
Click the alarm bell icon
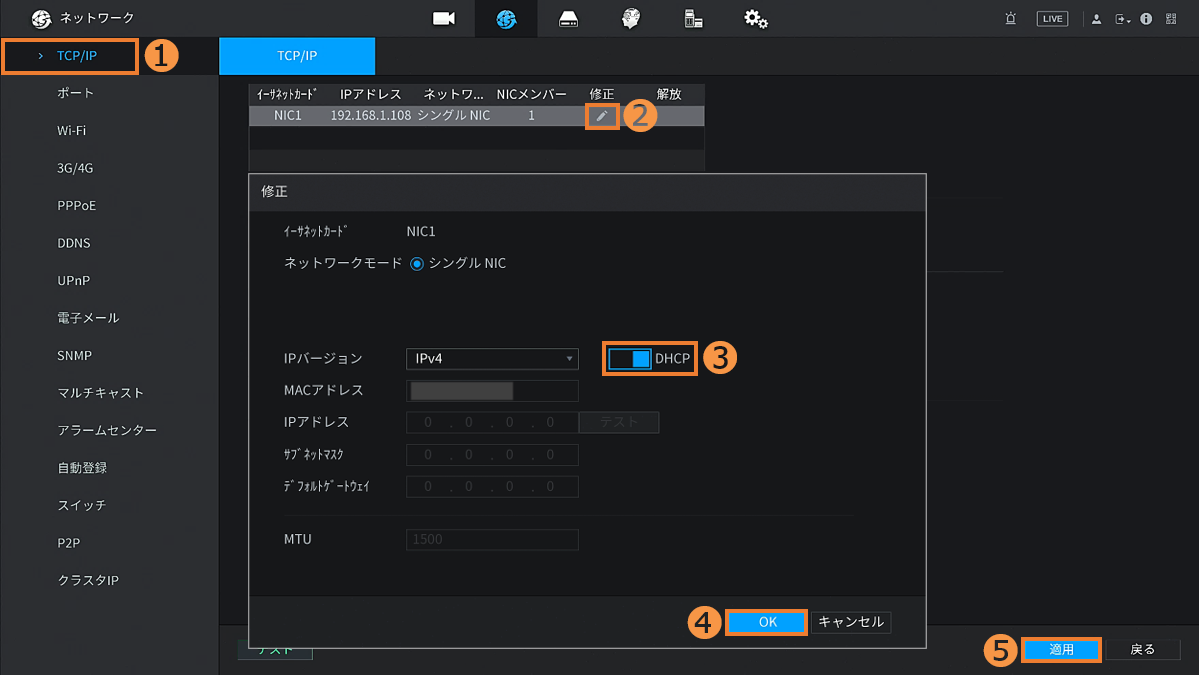[1011, 19]
